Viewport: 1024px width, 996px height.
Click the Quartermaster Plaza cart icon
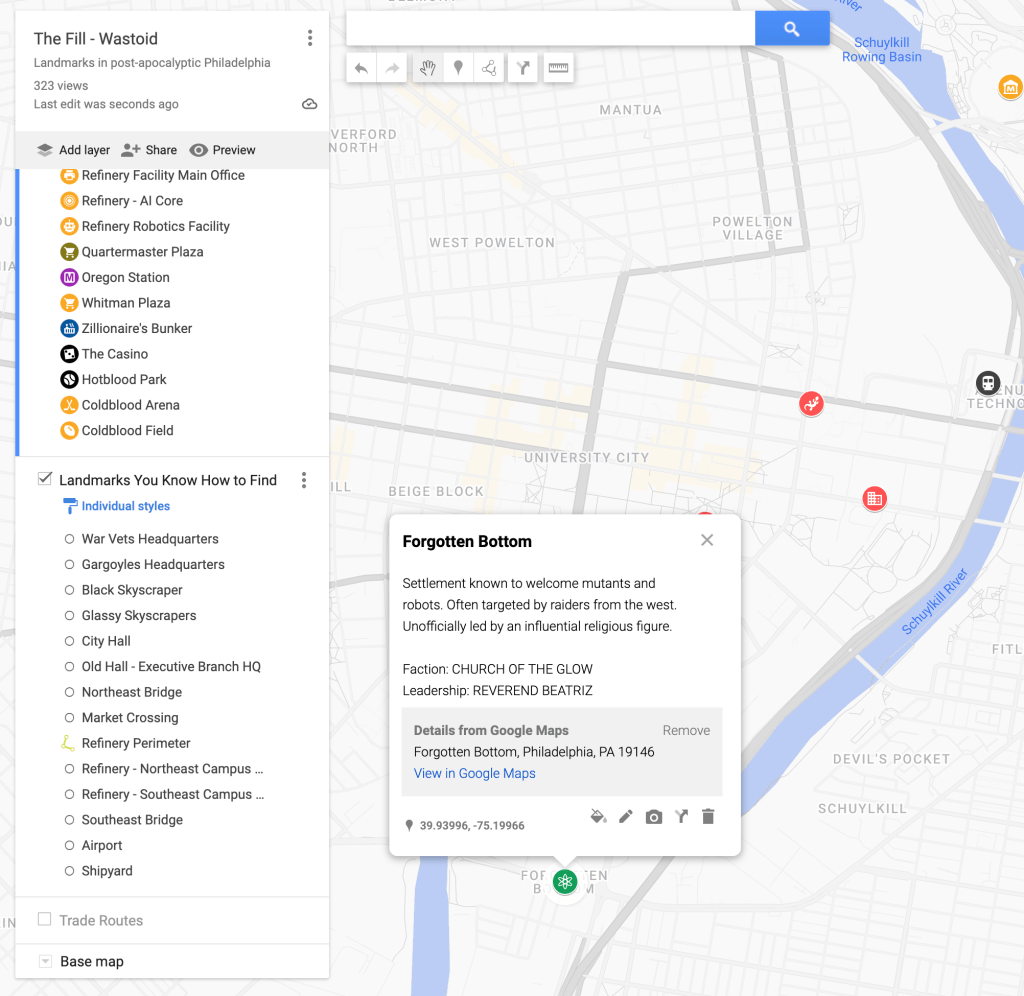point(69,251)
